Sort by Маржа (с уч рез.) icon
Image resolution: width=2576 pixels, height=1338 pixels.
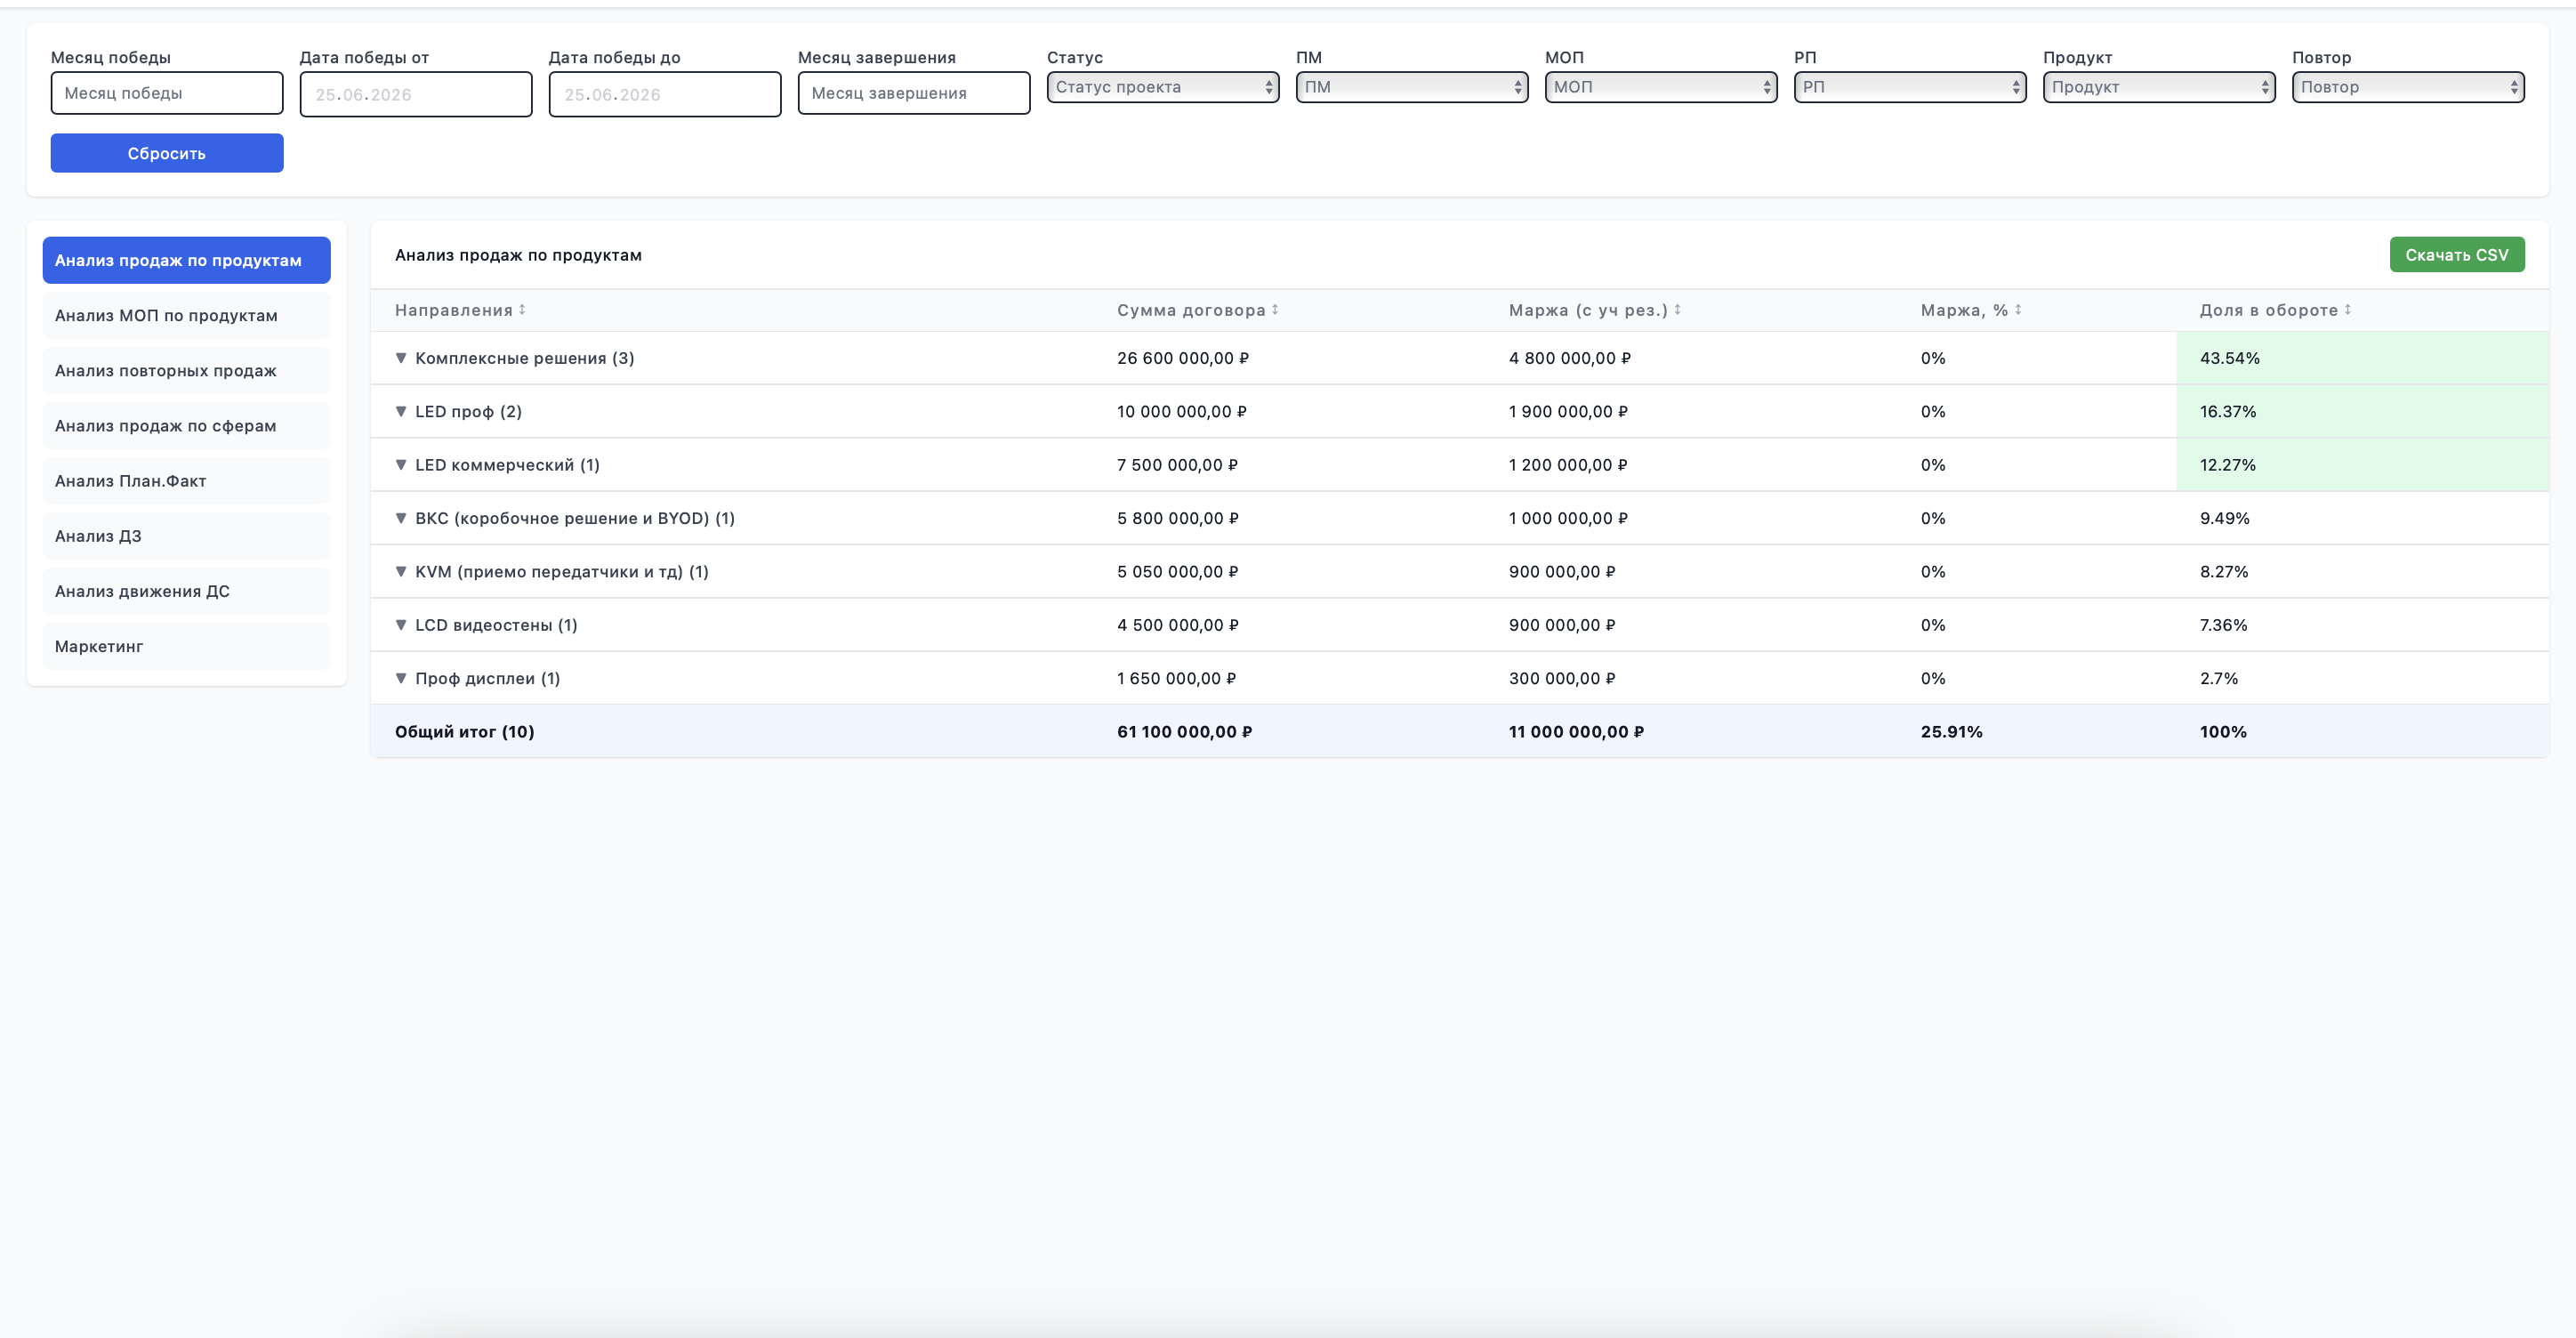point(1677,310)
